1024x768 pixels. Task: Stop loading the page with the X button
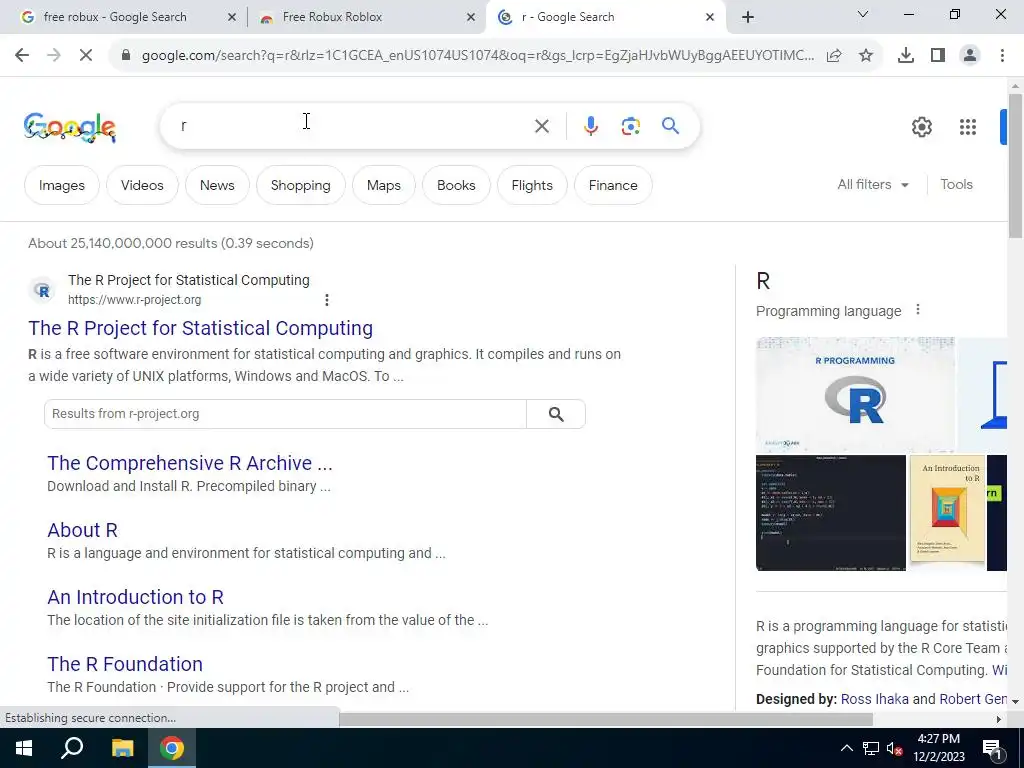86,56
